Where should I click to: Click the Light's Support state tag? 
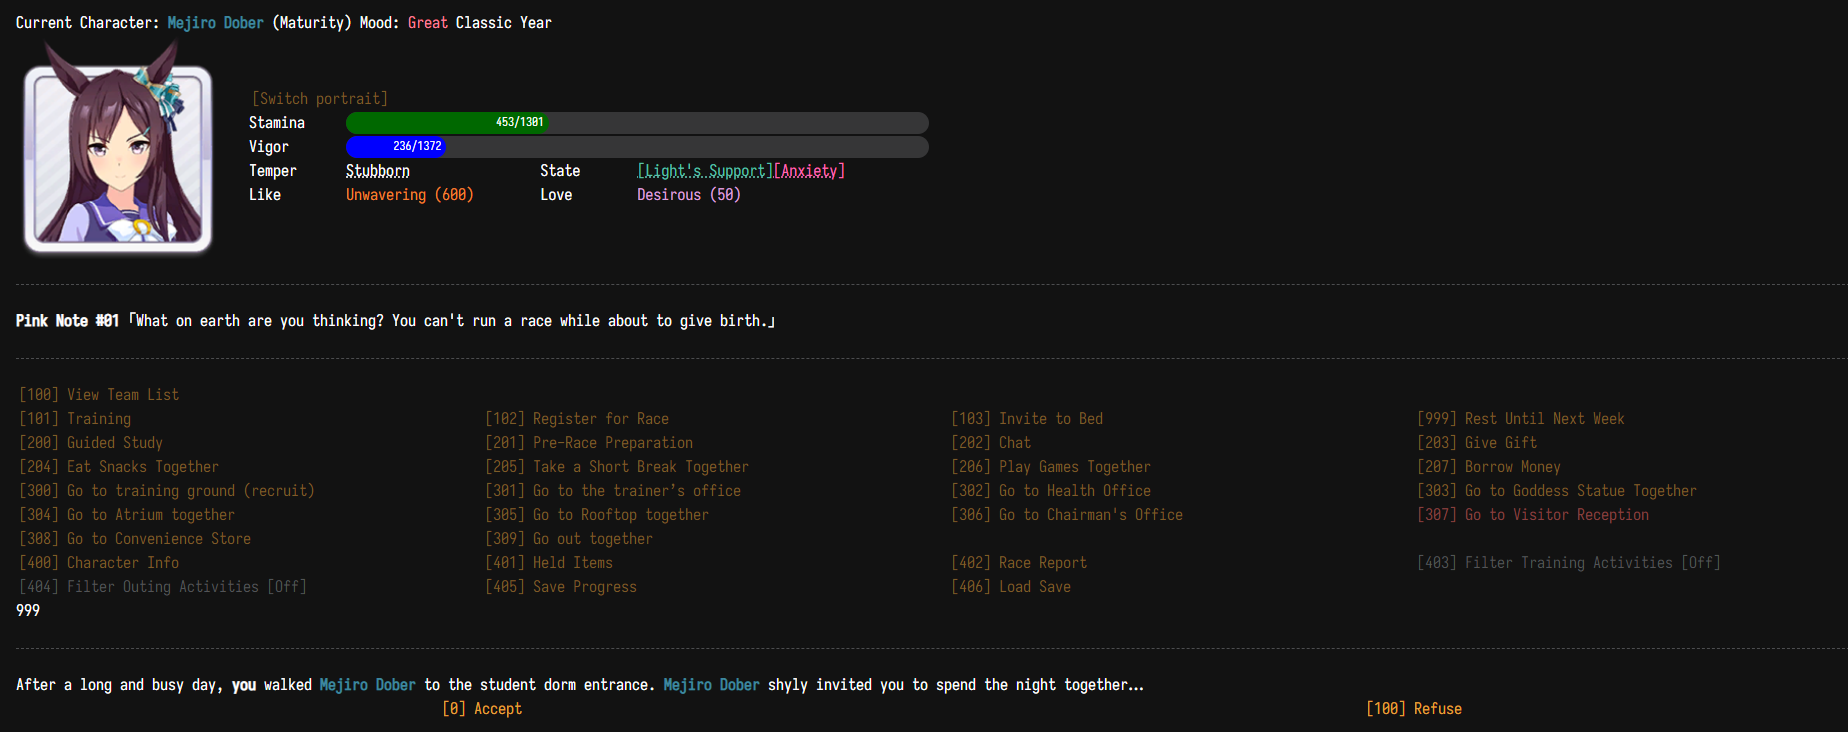pyautogui.click(x=705, y=171)
